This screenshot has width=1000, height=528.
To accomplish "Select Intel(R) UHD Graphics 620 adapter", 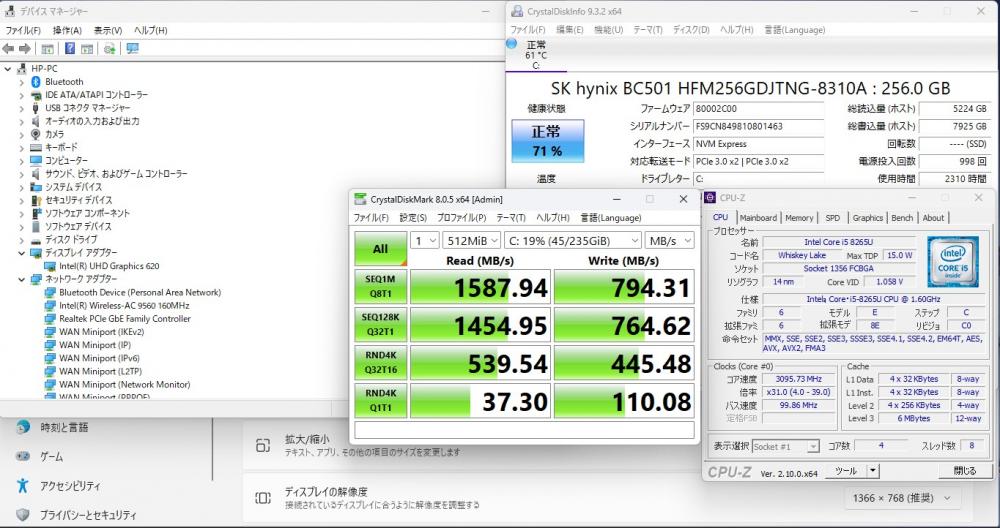I will click(109, 266).
